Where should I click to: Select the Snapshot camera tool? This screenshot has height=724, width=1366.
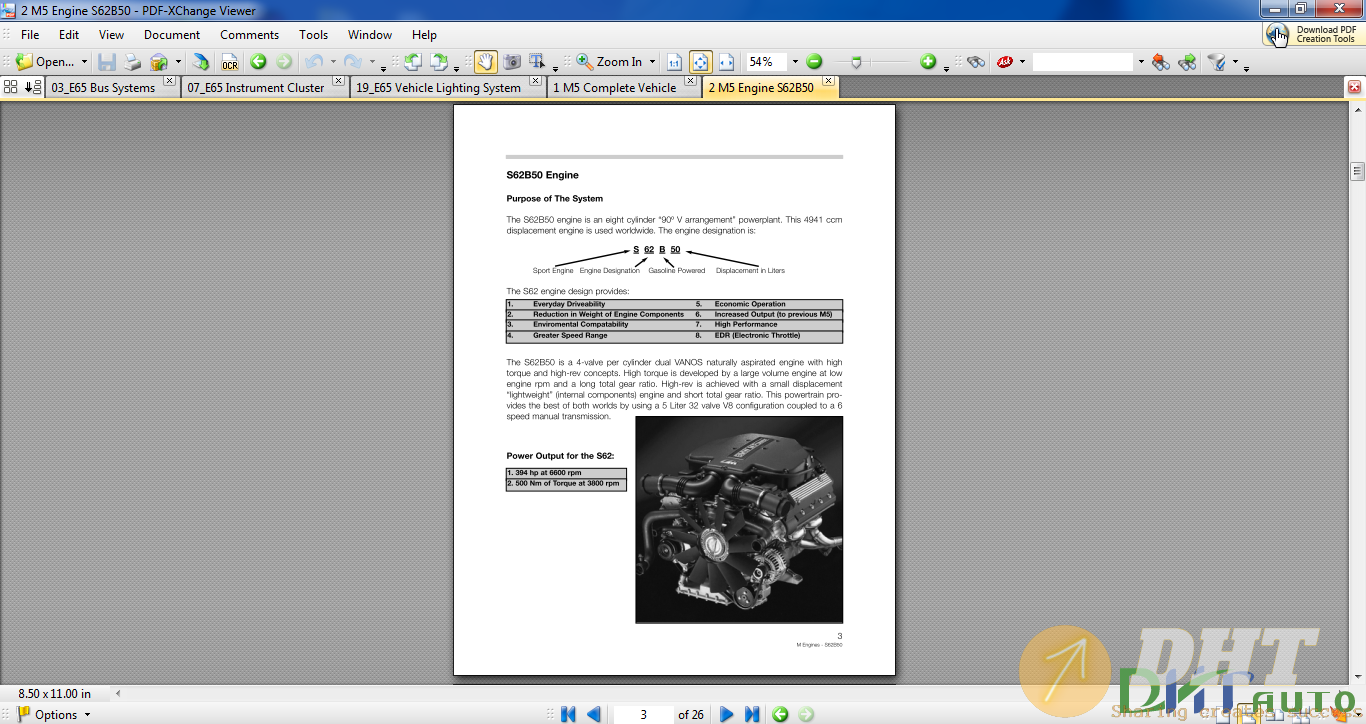tap(512, 62)
